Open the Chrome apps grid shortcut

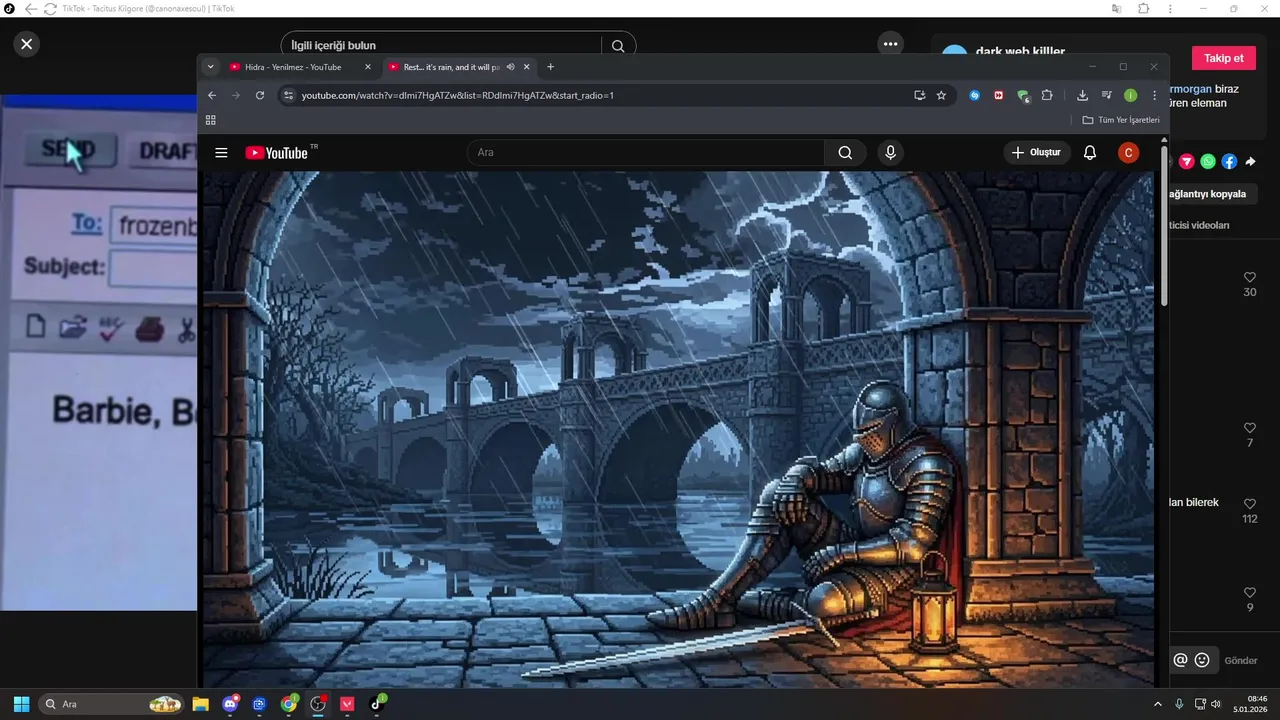click(x=211, y=120)
